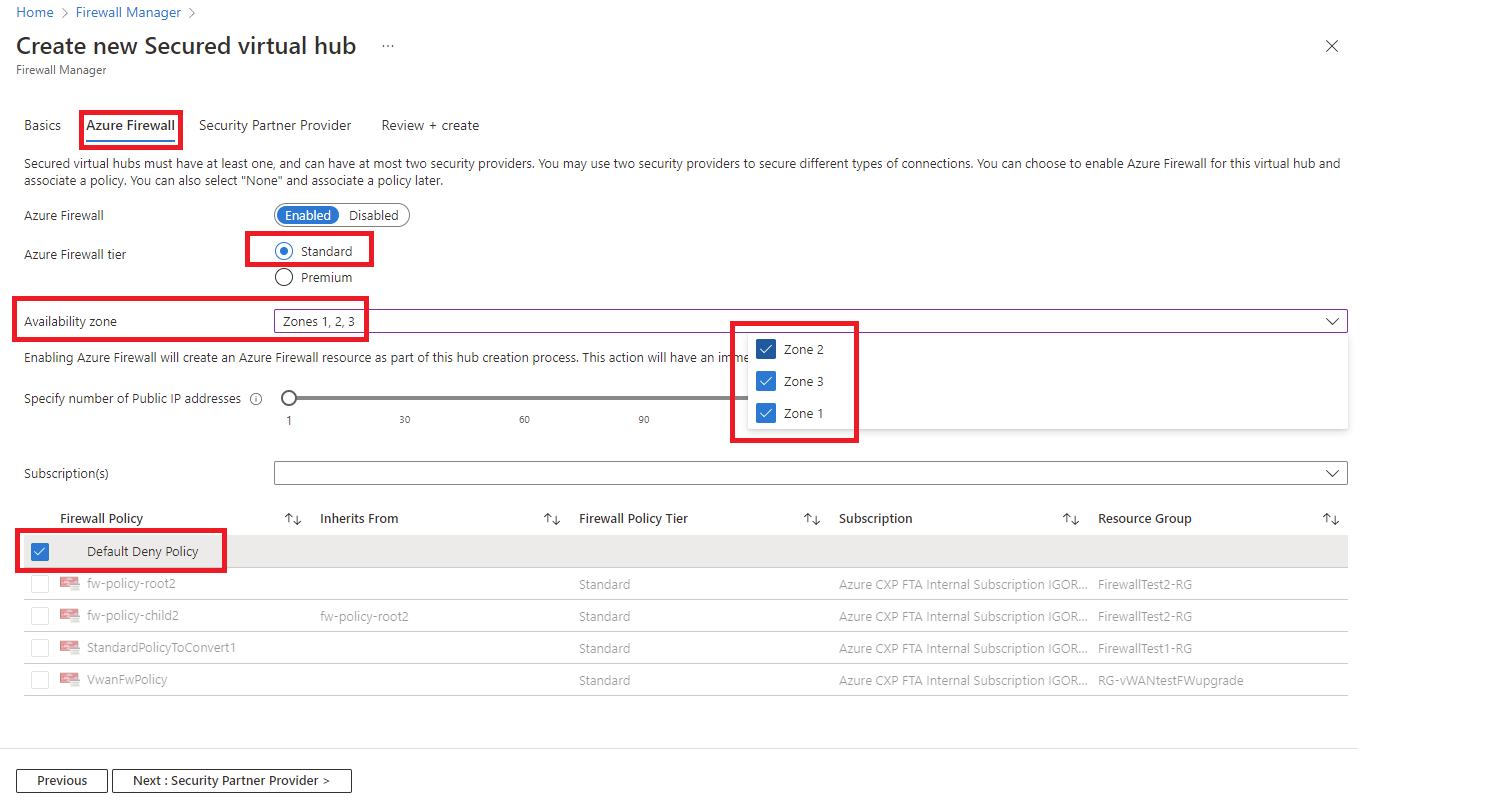Tick the fw-policy-root2 checkbox
Image resolution: width=1510 pixels, height=802 pixels.
click(40, 584)
